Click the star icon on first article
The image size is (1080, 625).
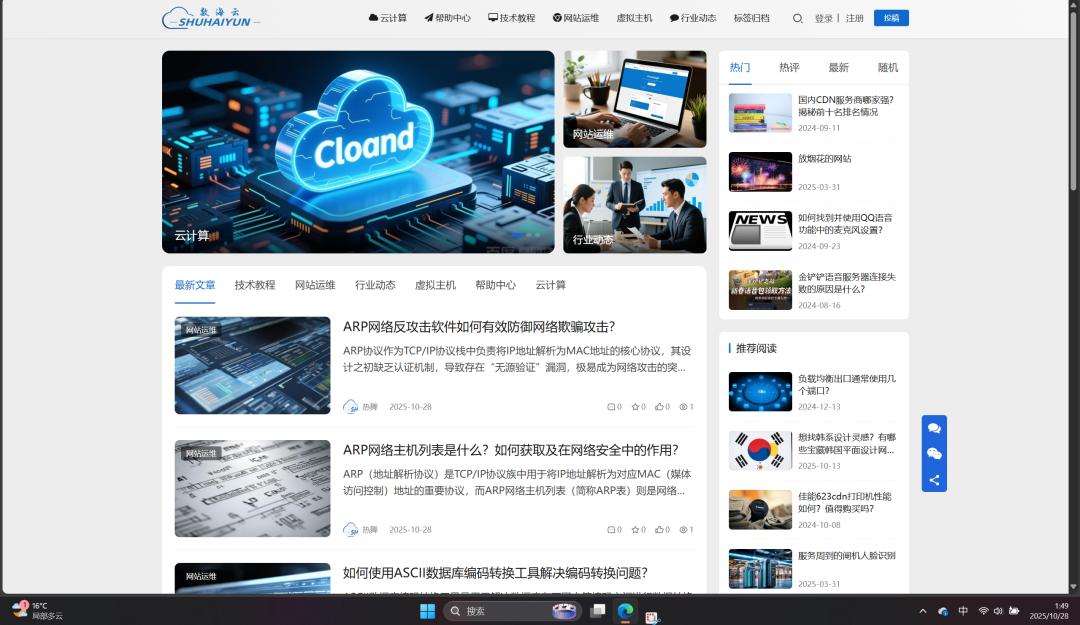pos(635,407)
